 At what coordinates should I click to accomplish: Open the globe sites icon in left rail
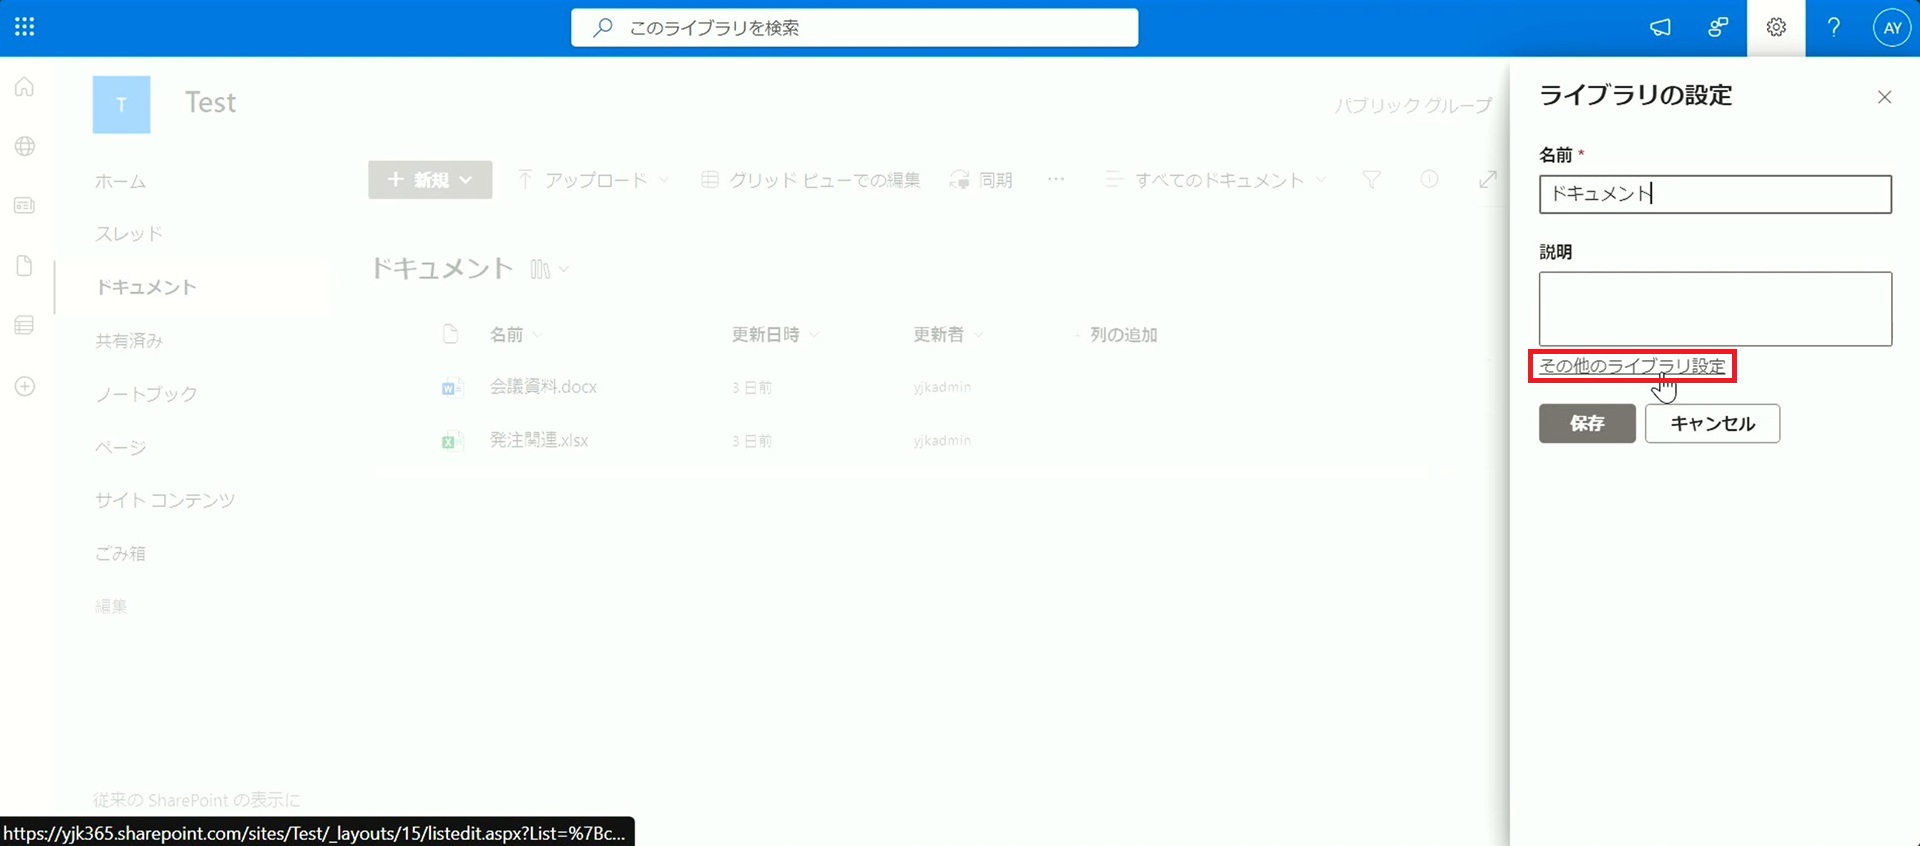coord(25,146)
